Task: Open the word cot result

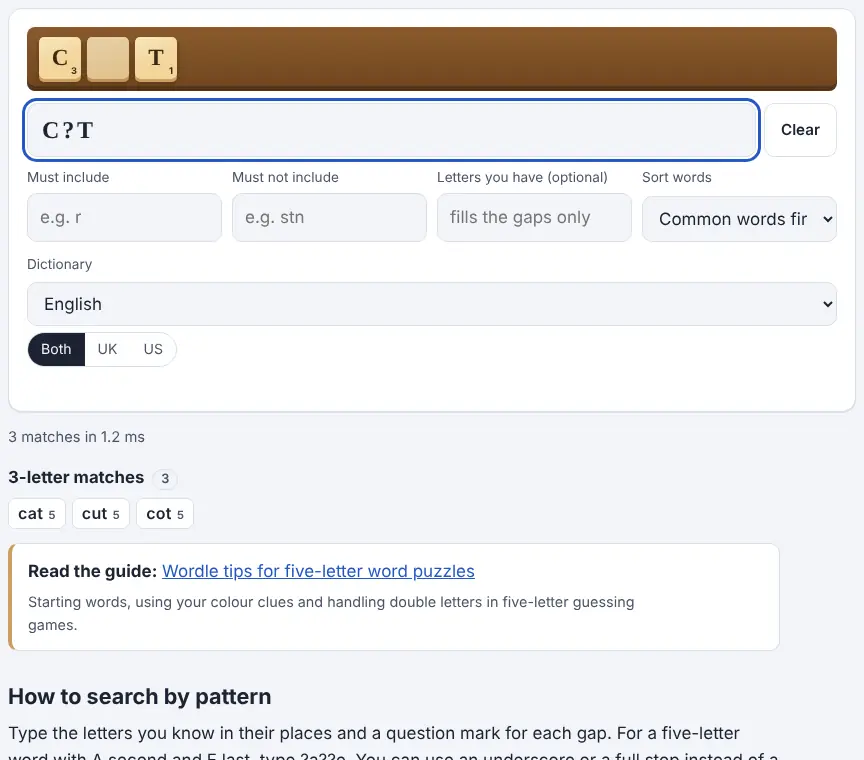Action: 165,514
